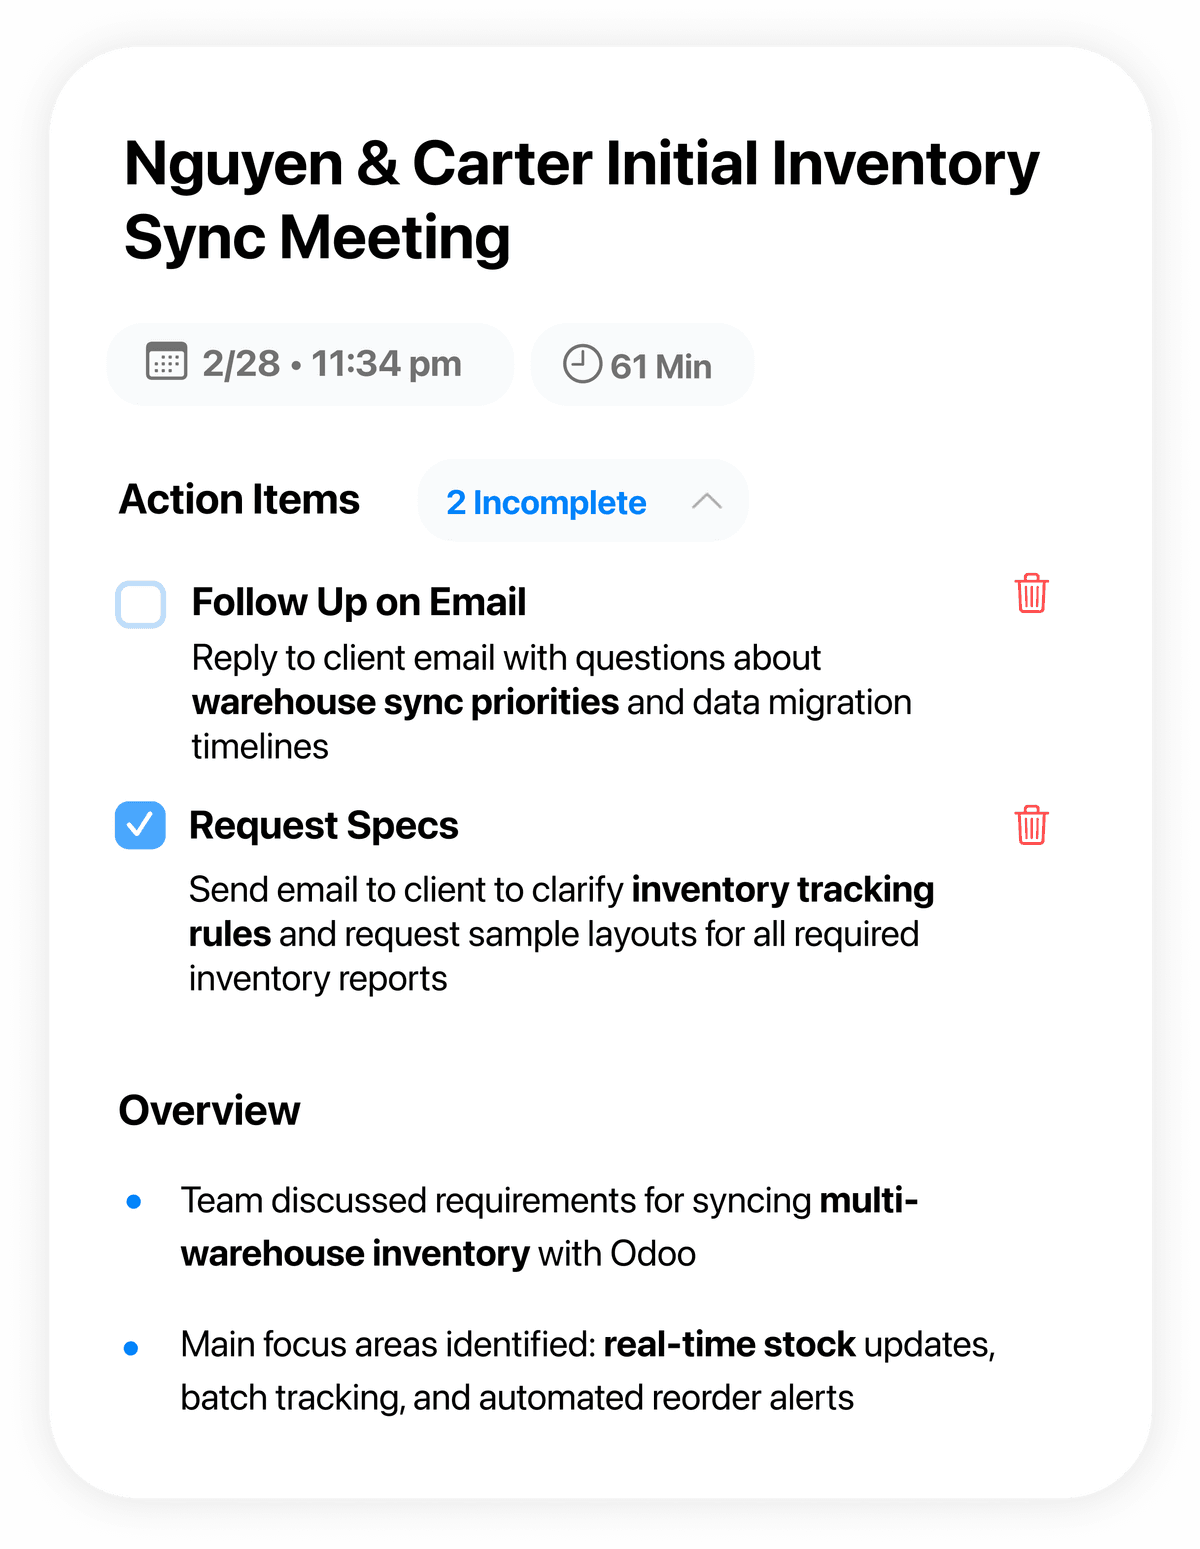Toggle the empty checkbox under Action Items

(x=140, y=603)
